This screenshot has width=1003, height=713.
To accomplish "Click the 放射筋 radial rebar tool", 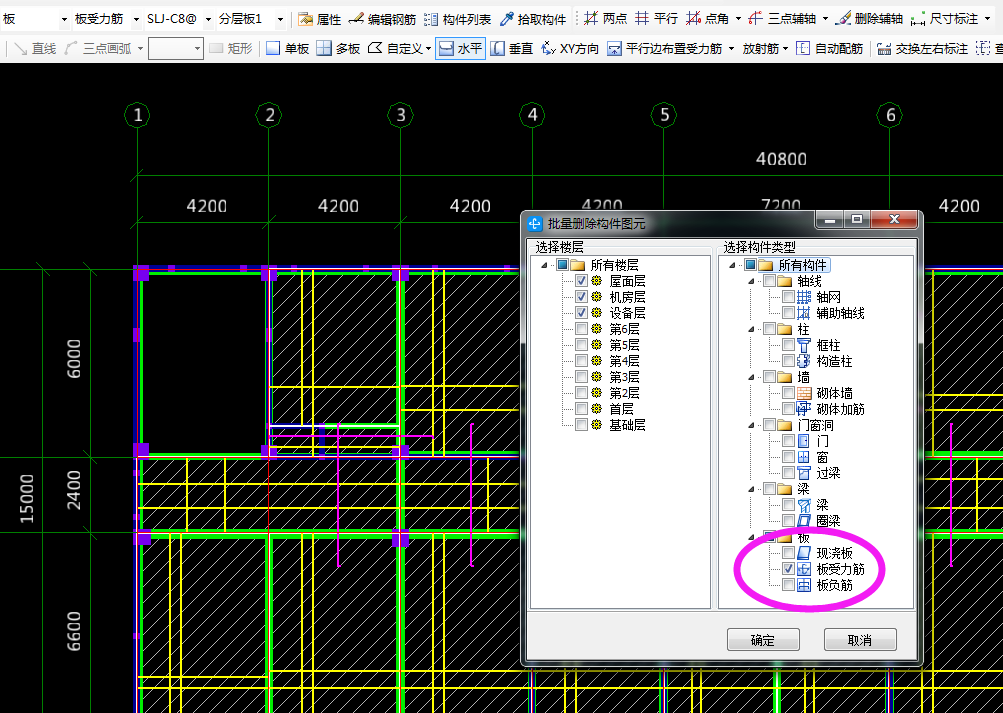I will tap(761, 49).
